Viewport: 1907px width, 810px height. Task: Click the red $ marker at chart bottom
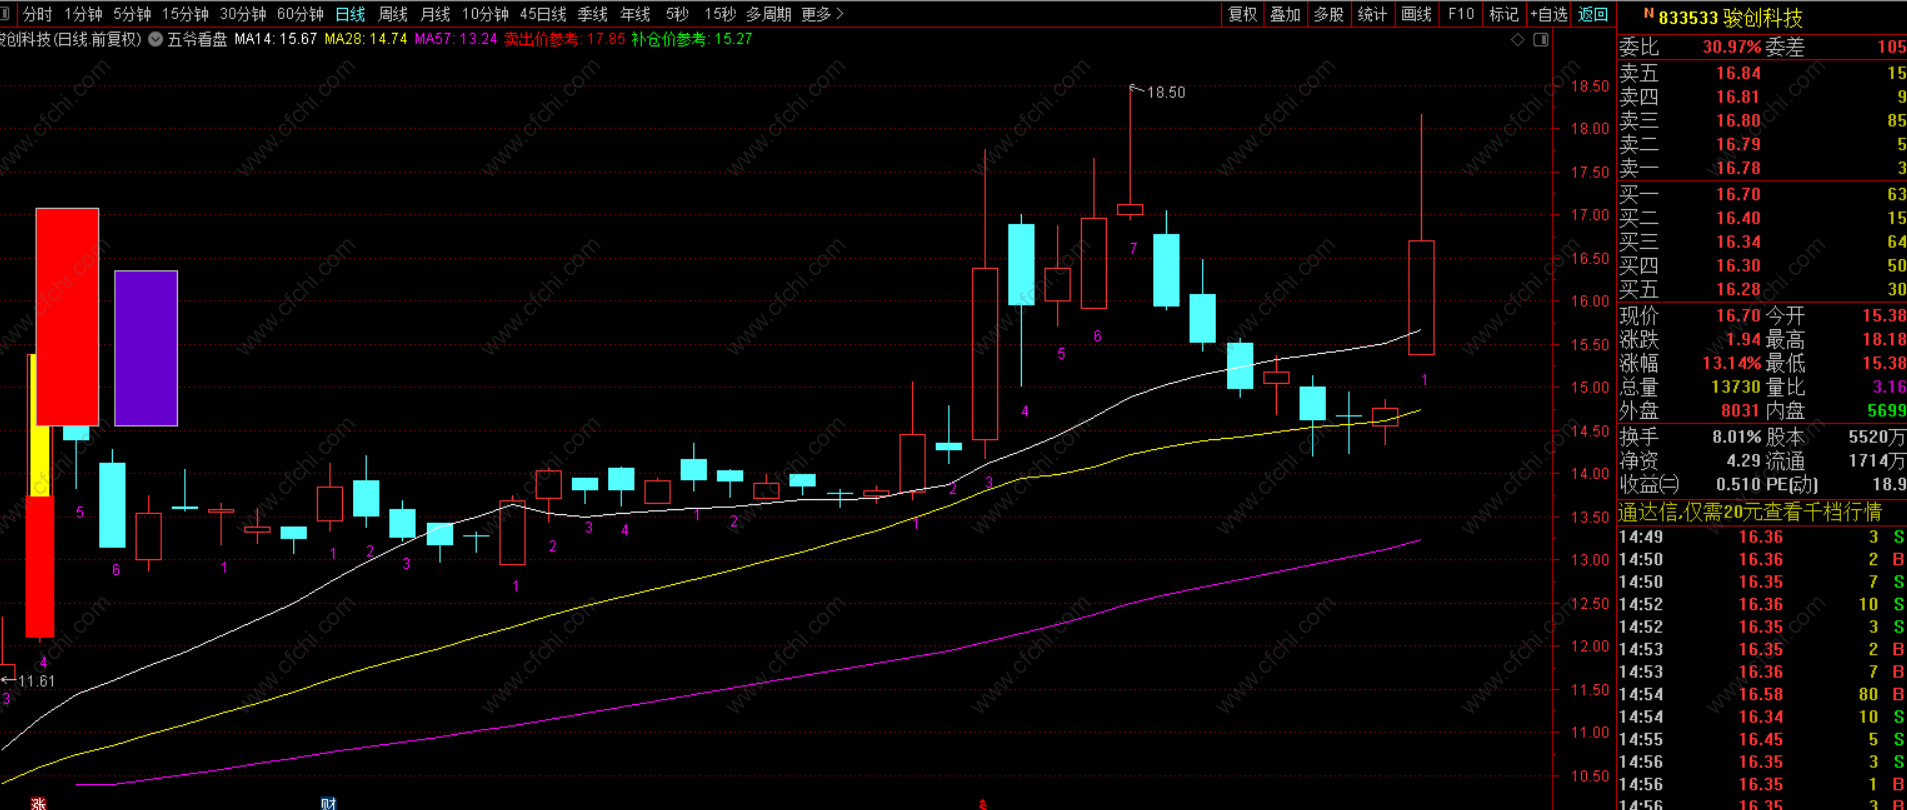pyautogui.click(x=982, y=804)
